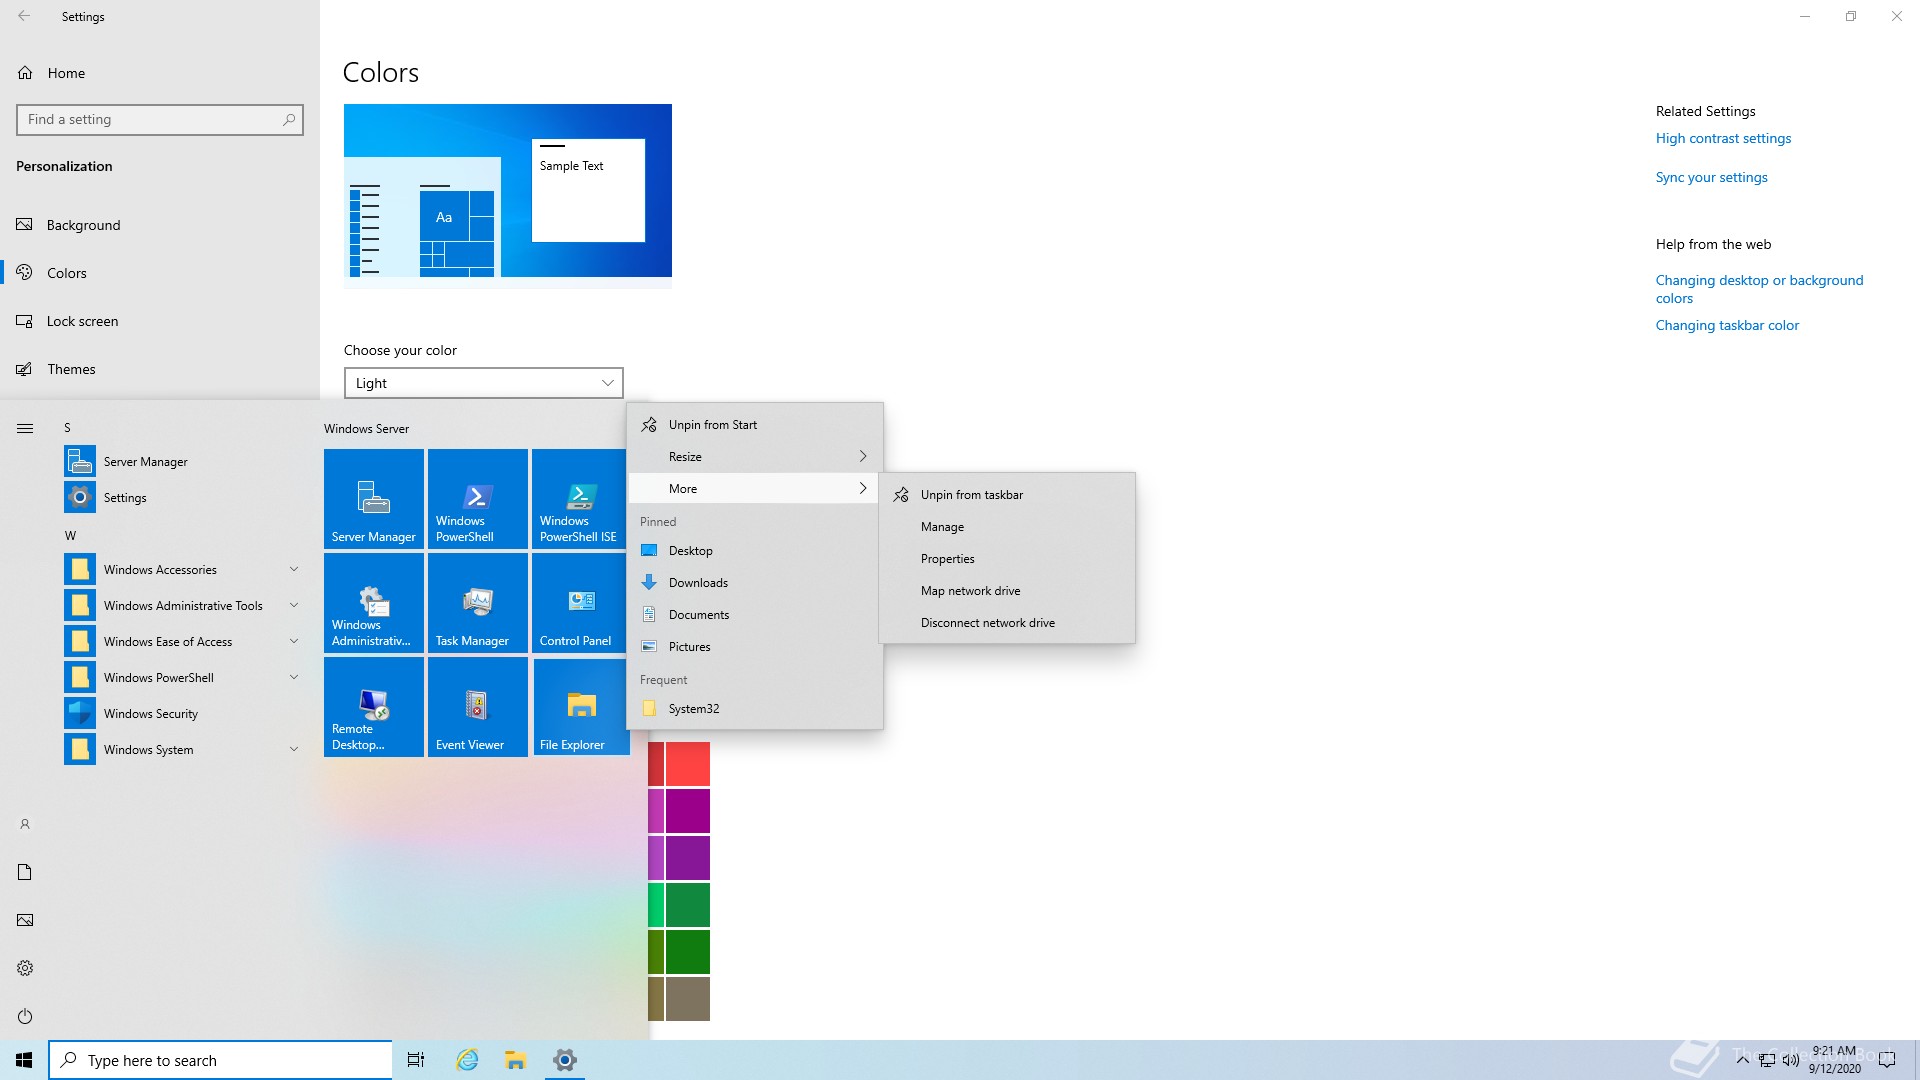
Task: Launch the Task Manager tile
Action: point(478,603)
